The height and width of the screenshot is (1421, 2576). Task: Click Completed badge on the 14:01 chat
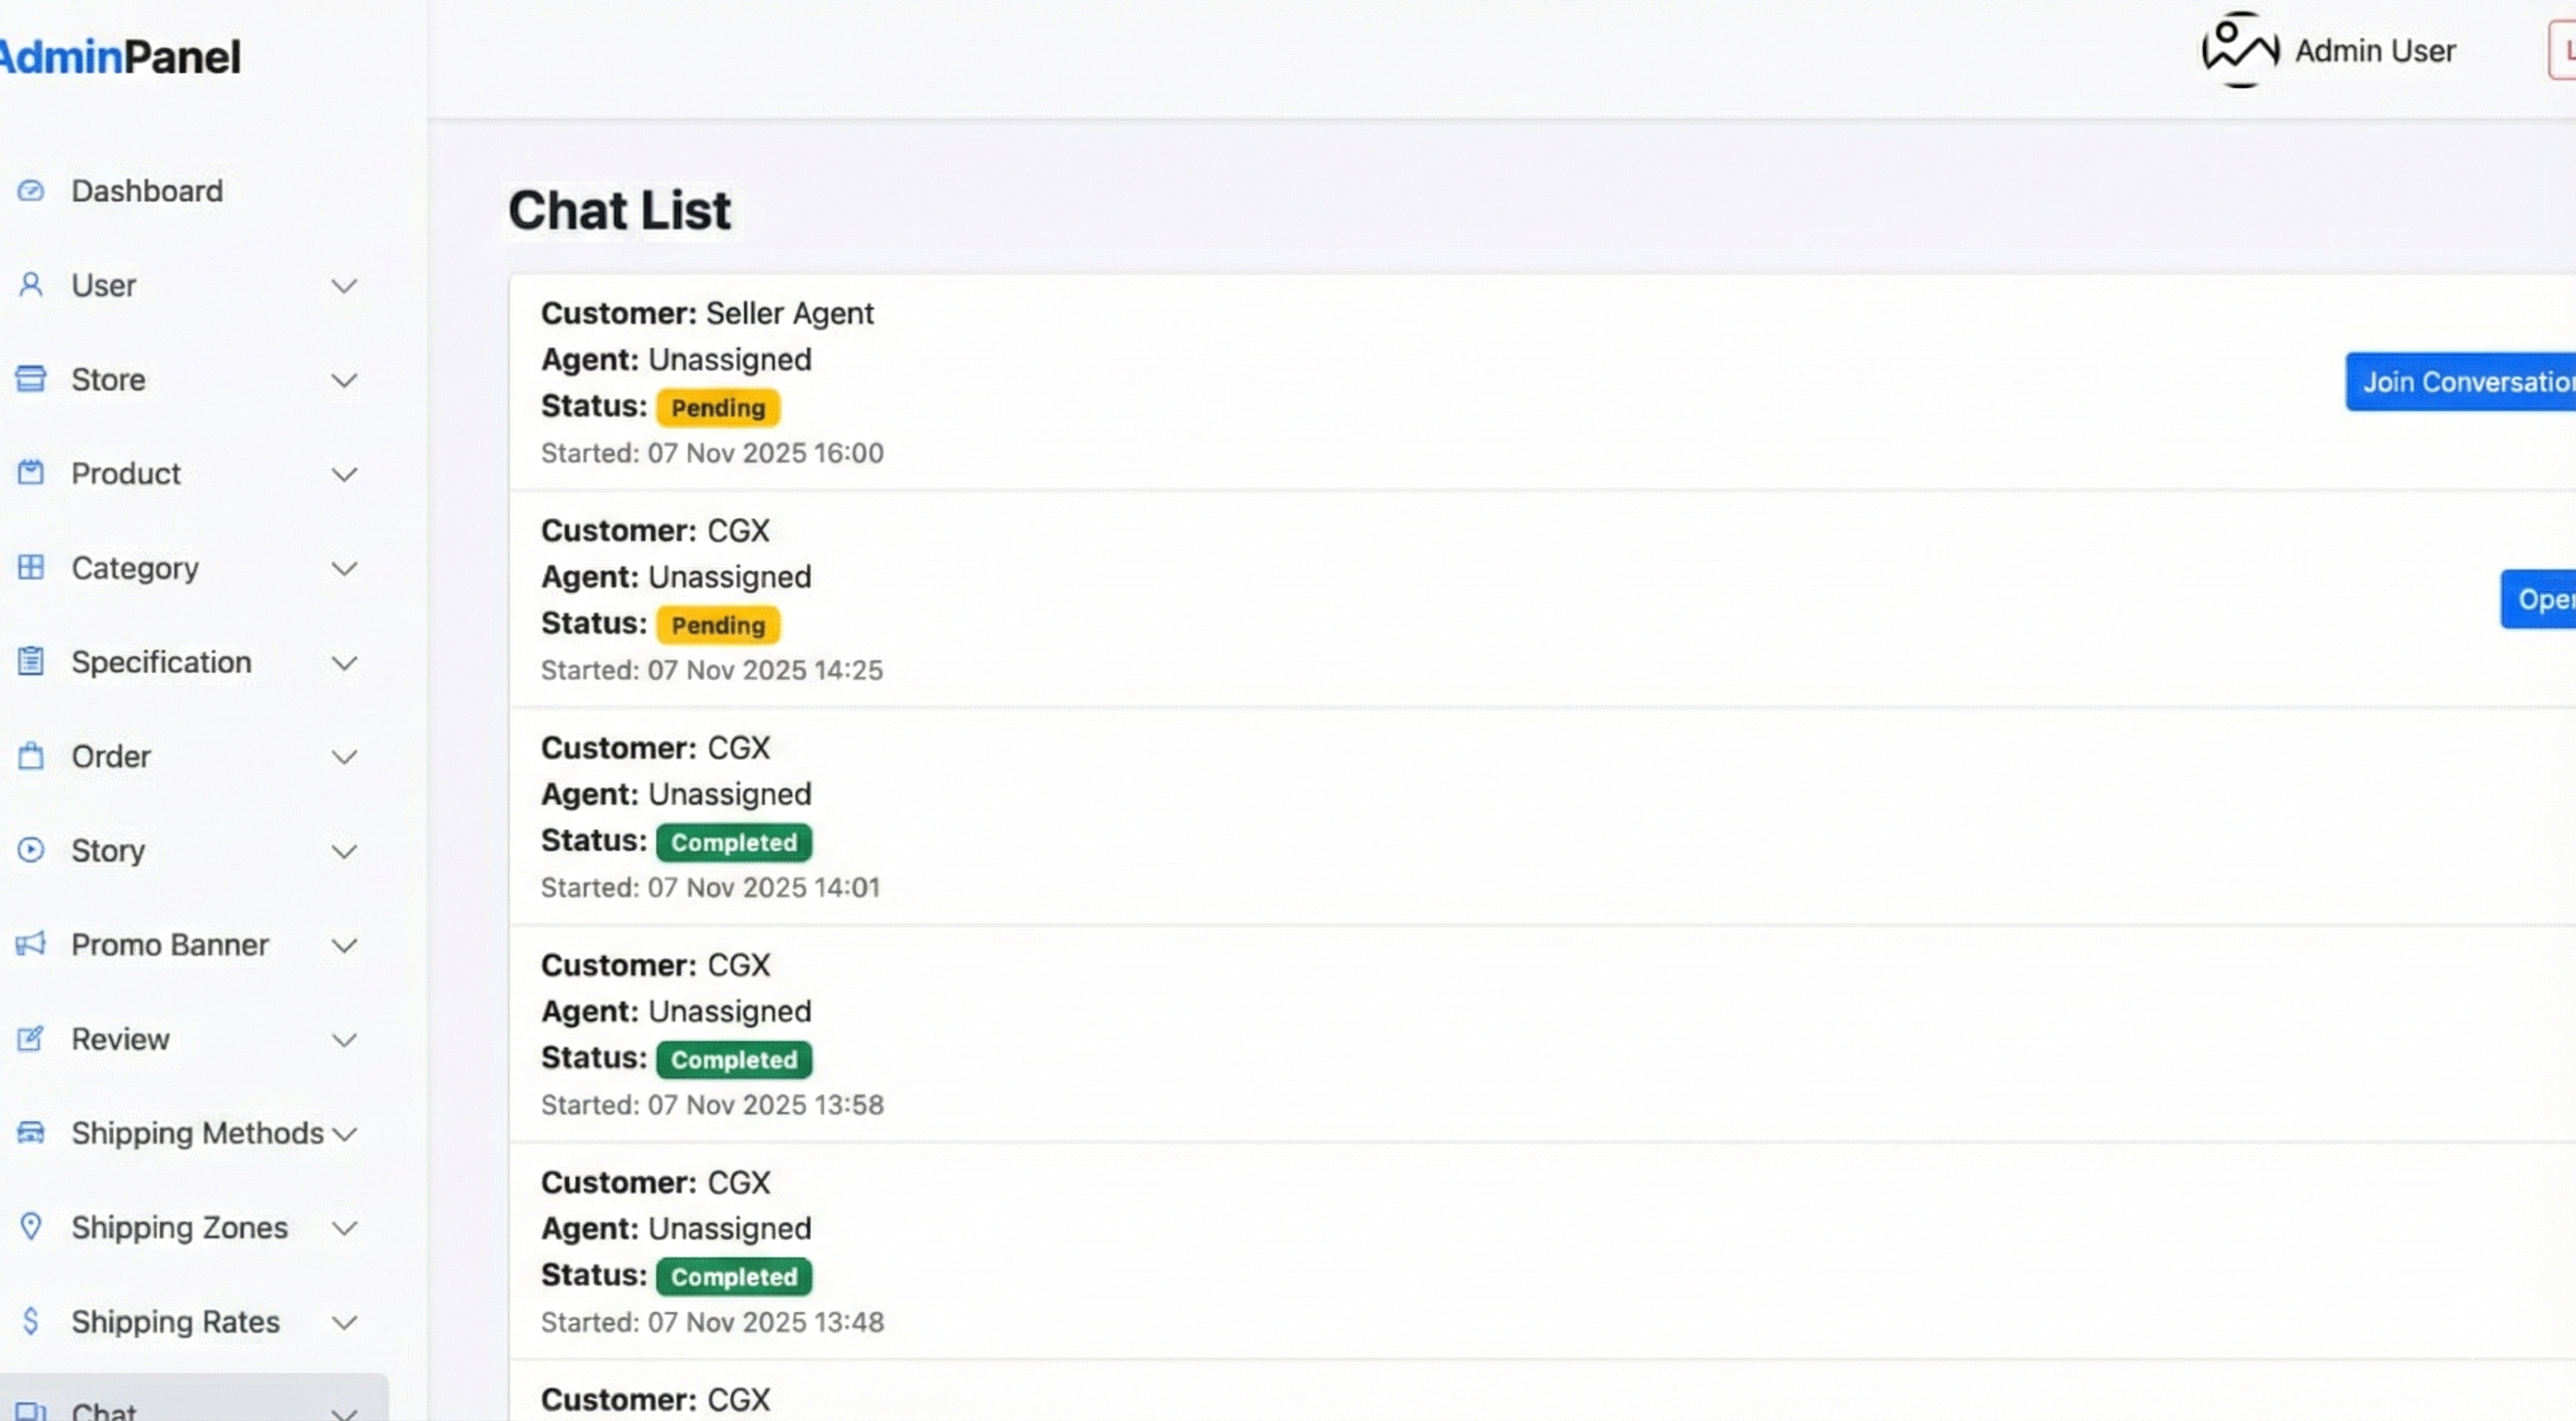734,842
